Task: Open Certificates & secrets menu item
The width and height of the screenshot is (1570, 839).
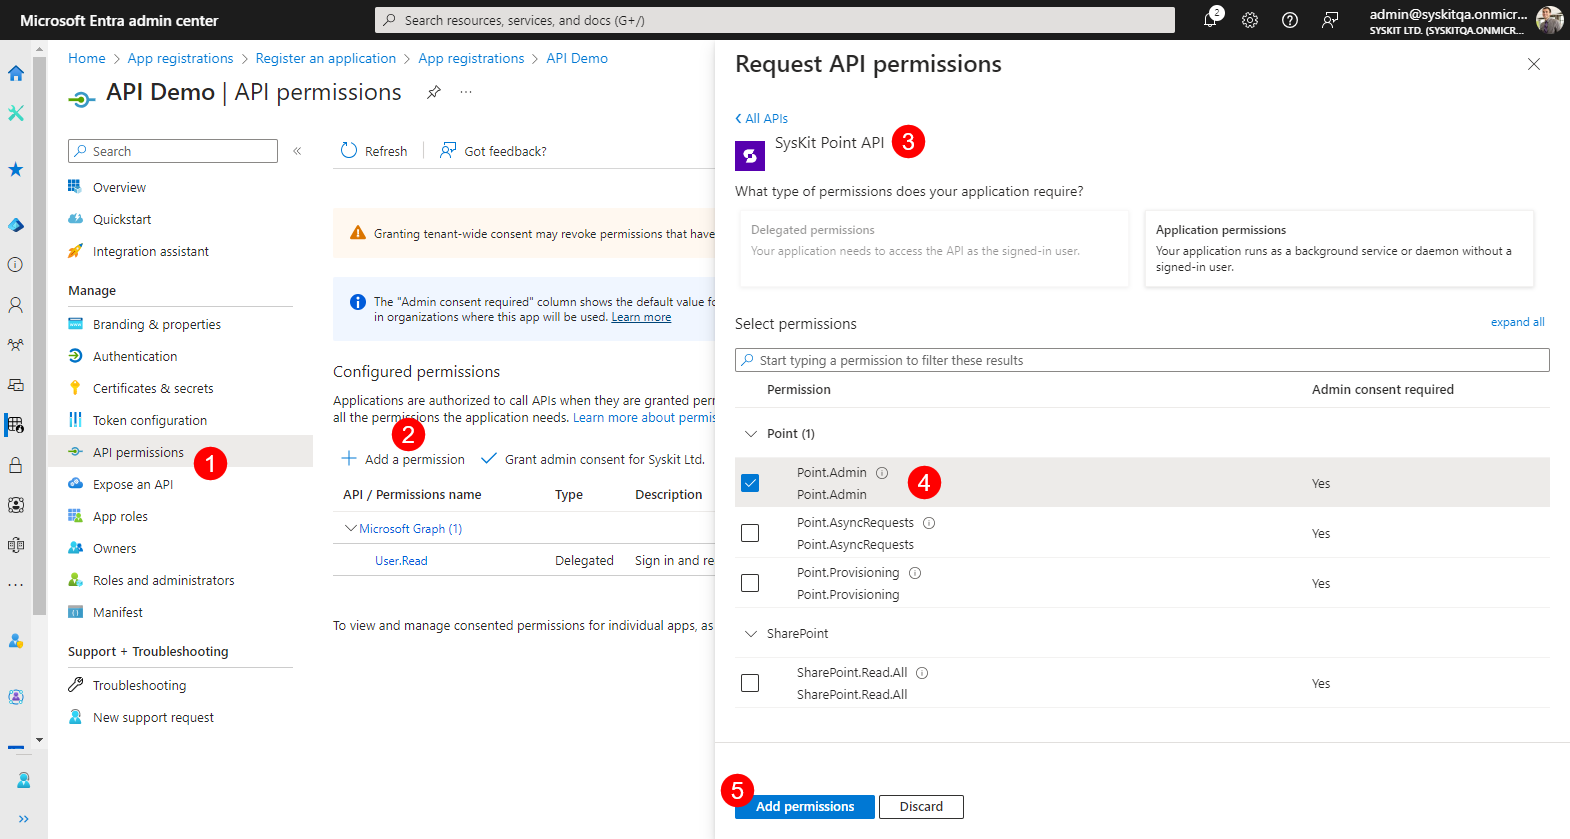Action: 153,389
